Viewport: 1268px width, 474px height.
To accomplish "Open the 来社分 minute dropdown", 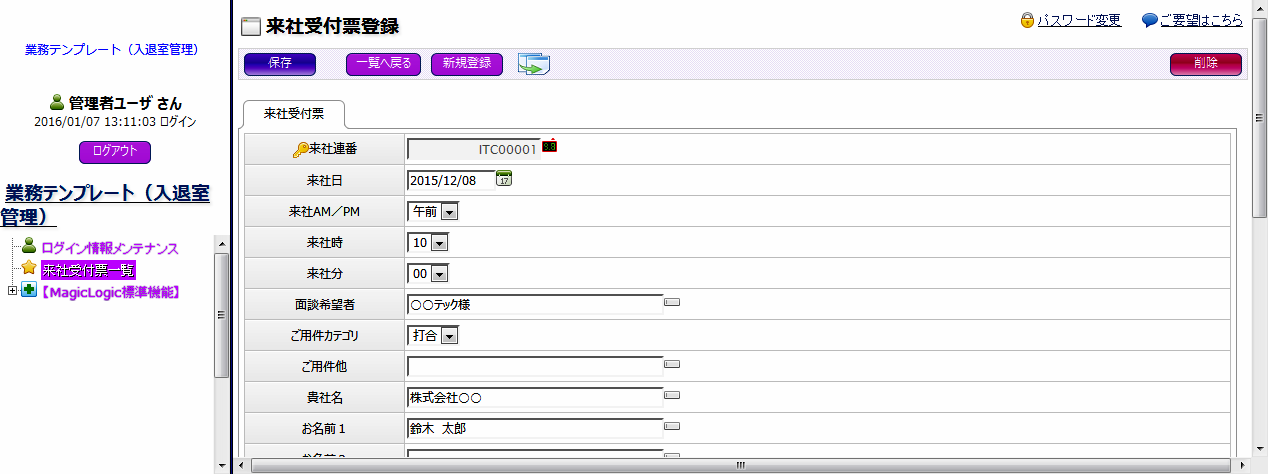I will point(439,274).
